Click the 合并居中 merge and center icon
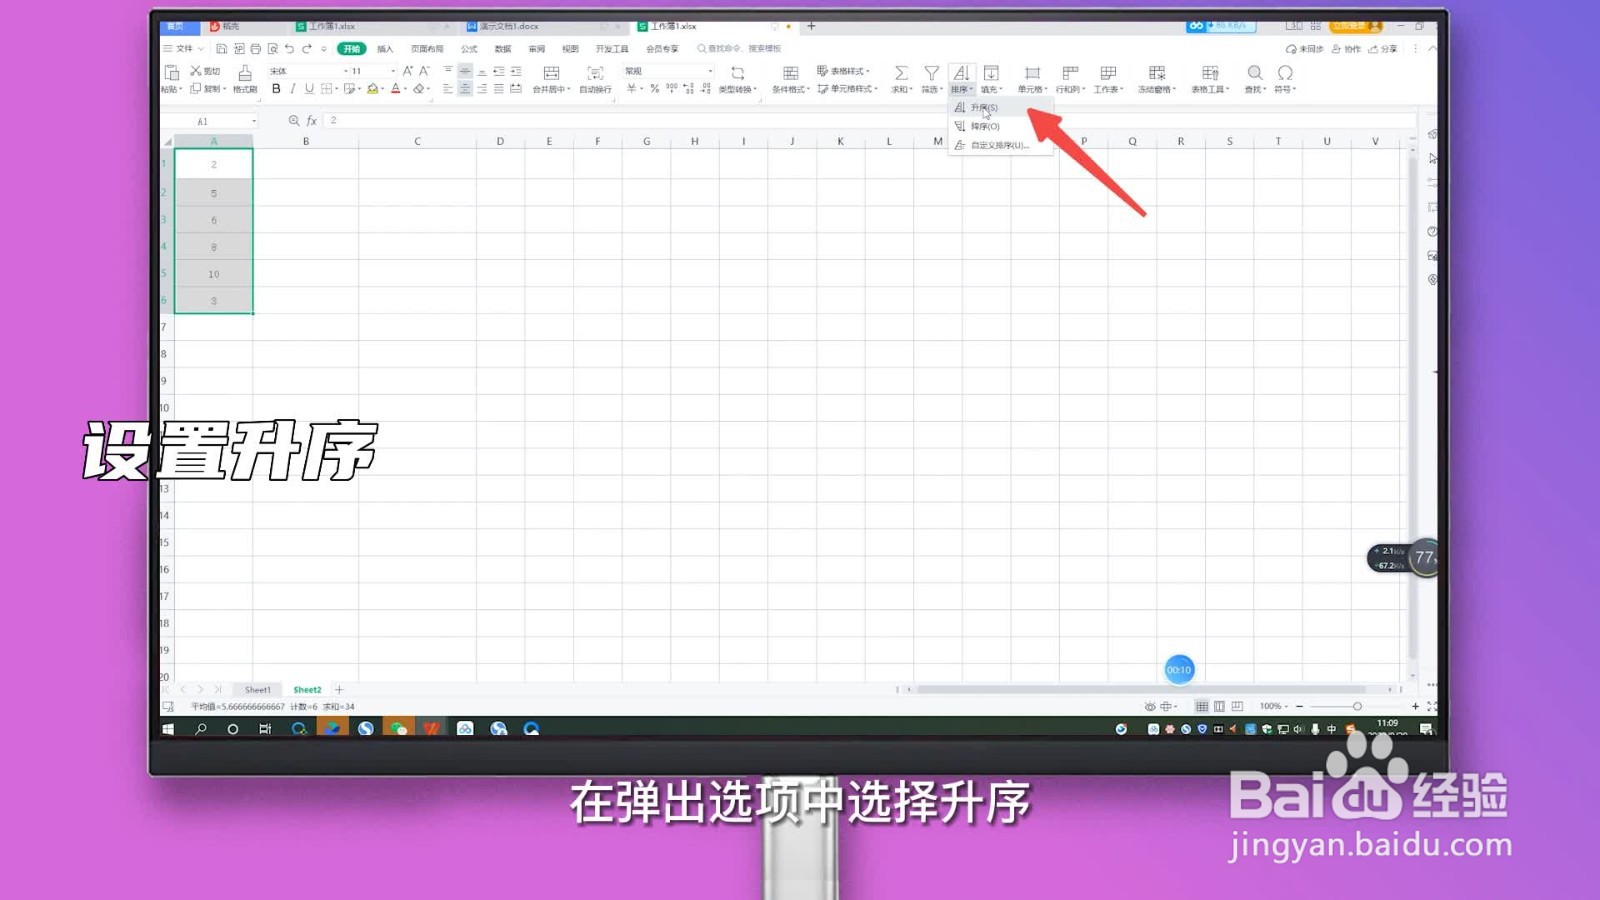 pos(551,73)
